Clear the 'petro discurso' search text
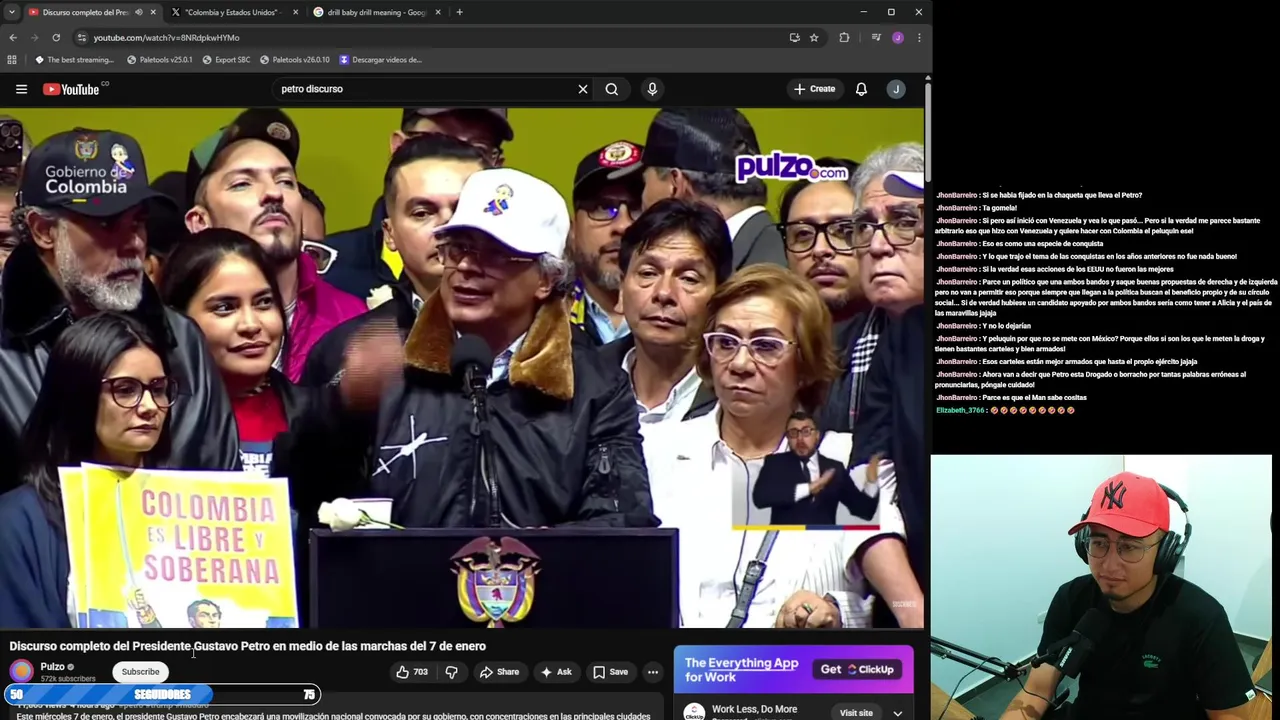The width and height of the screenshot is (1280, 720). (583, 89)
